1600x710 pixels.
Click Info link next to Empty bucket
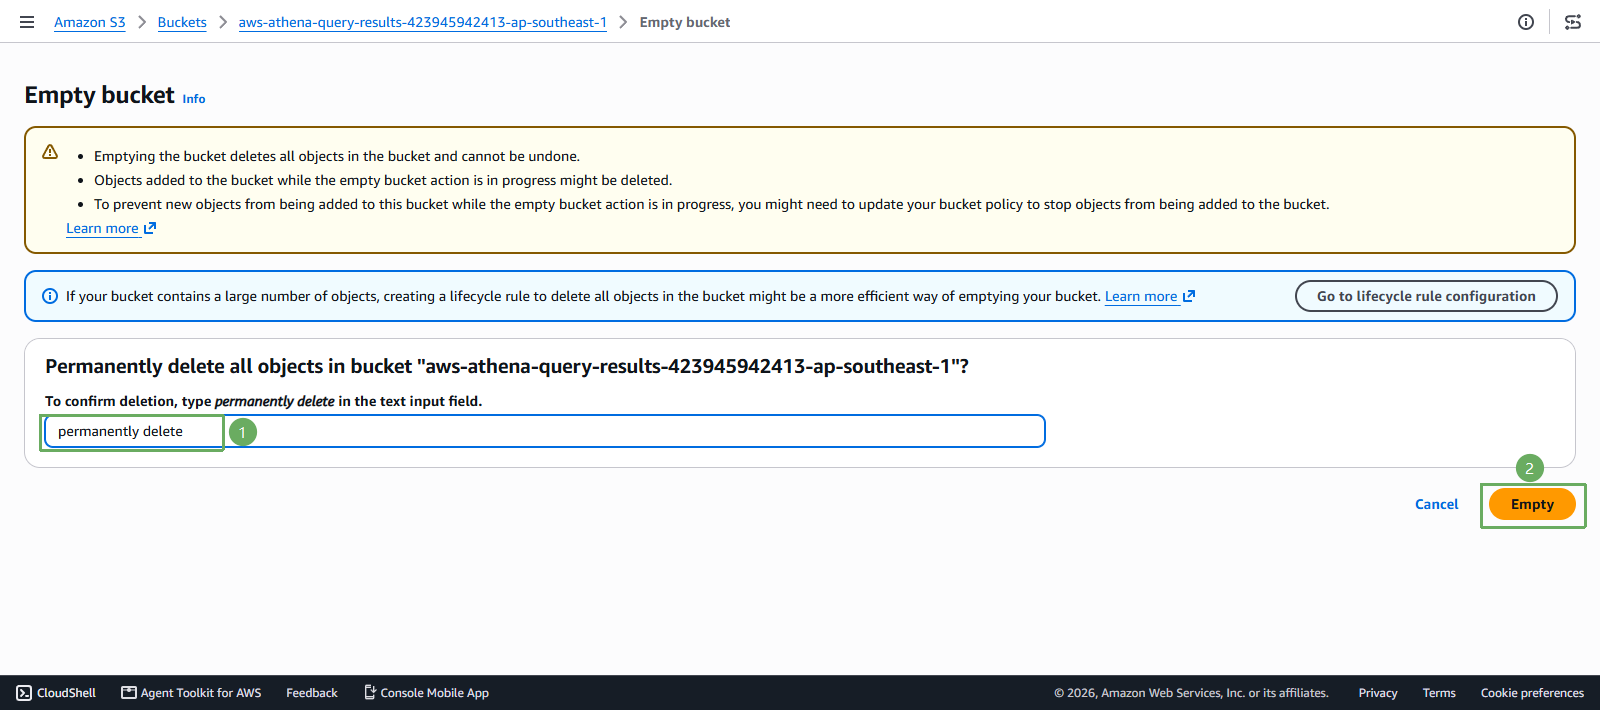(194, 99)
